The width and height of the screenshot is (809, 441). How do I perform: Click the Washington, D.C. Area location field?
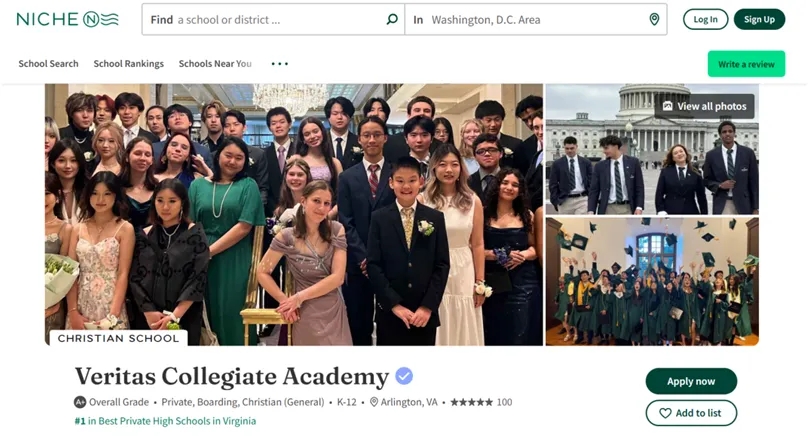tap(530, 19)
